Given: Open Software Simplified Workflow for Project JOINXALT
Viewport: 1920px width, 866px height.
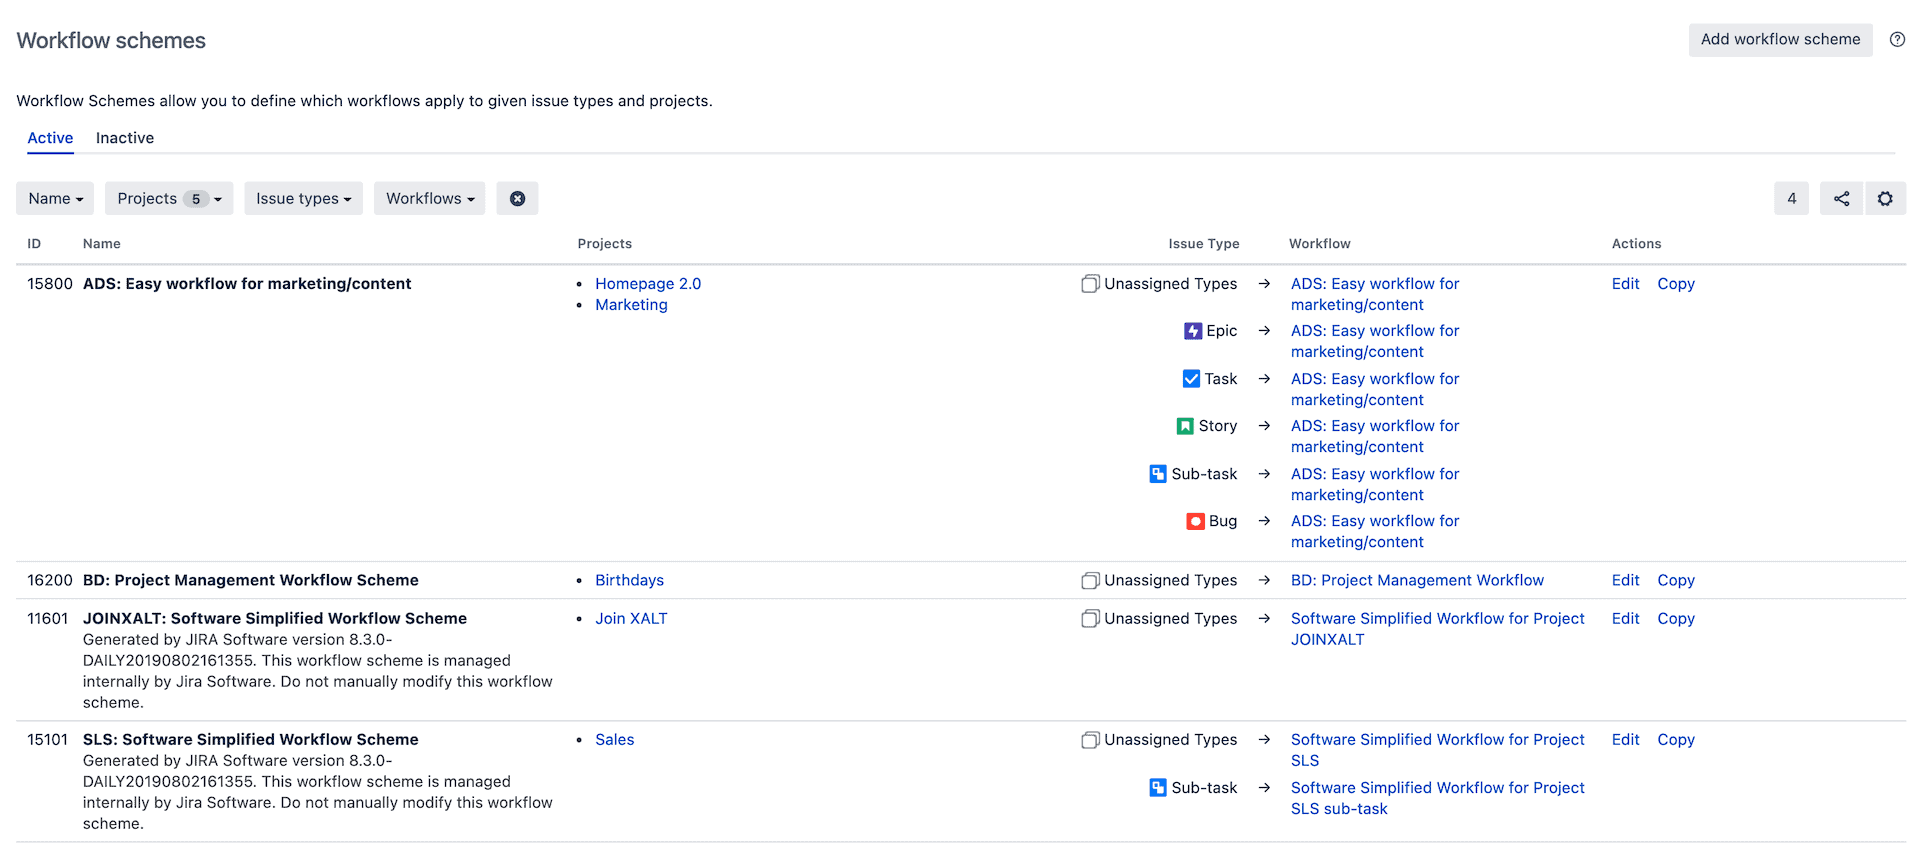Looking at the screenshot, I should pos(1437,629).
